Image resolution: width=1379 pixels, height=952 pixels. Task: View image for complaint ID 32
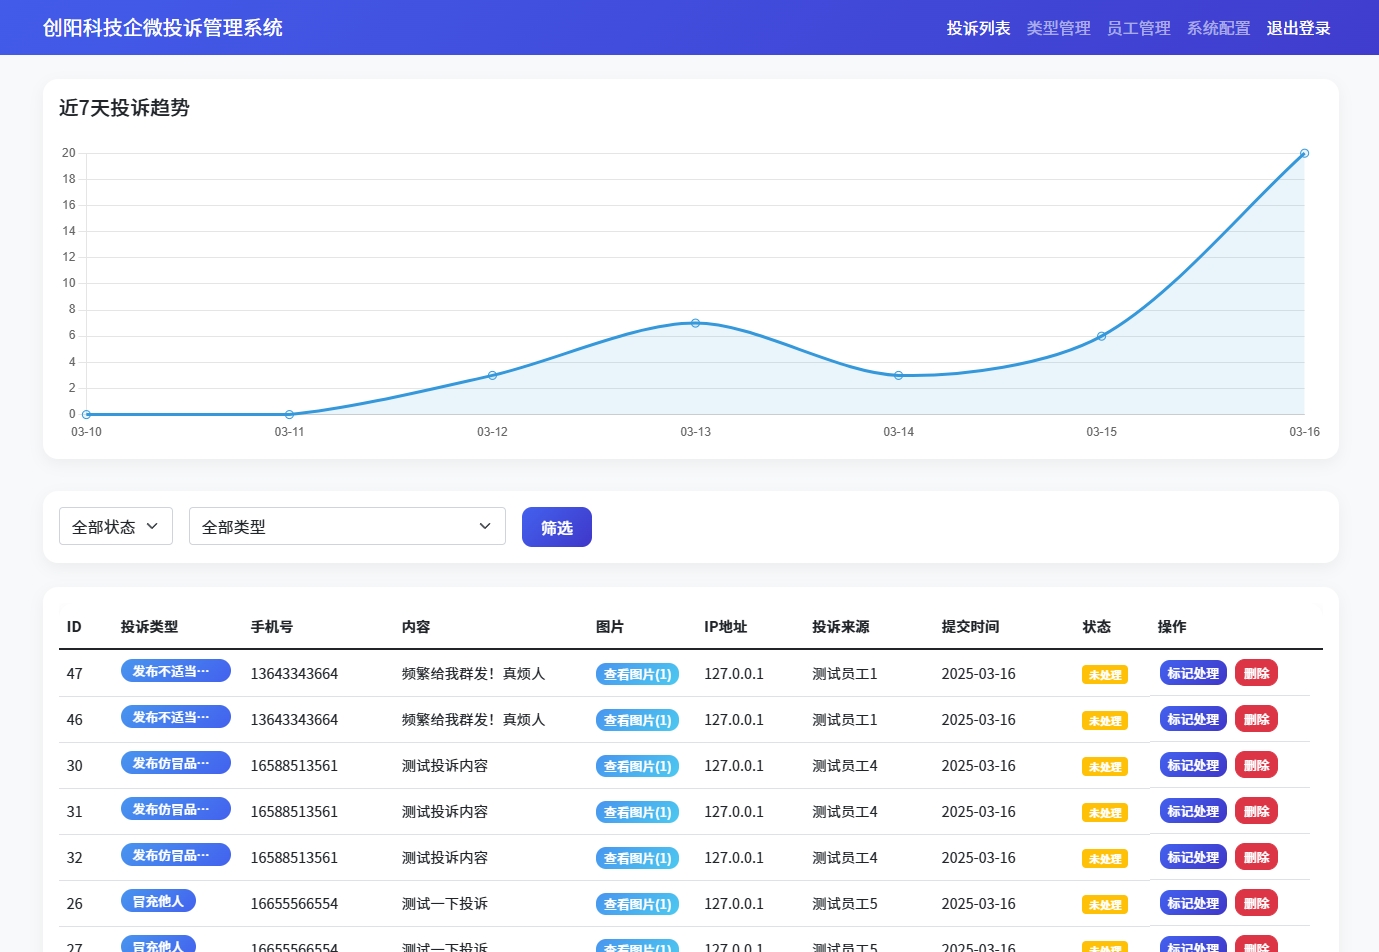[637, 858]
